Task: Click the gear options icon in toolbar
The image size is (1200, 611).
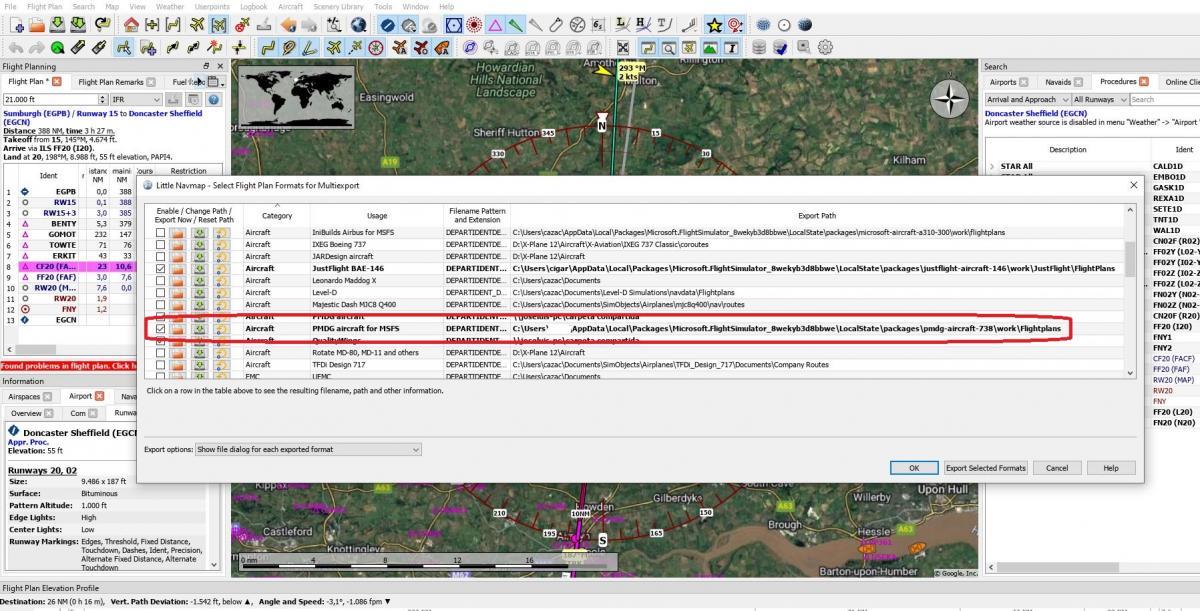Action: point(825,47)
